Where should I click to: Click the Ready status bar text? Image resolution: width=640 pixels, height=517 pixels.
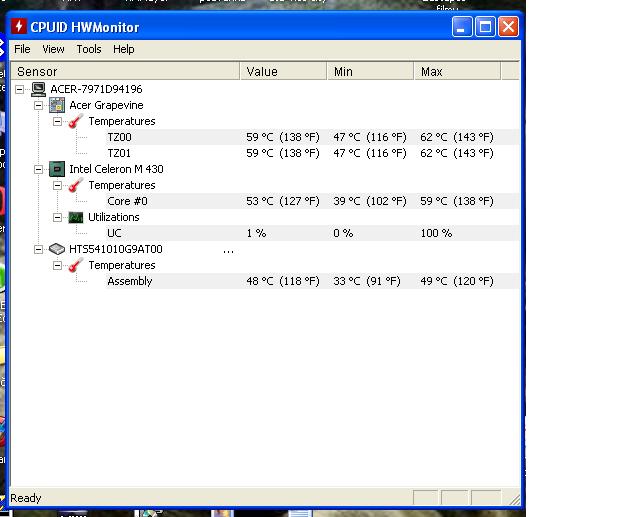click(26, 498)
